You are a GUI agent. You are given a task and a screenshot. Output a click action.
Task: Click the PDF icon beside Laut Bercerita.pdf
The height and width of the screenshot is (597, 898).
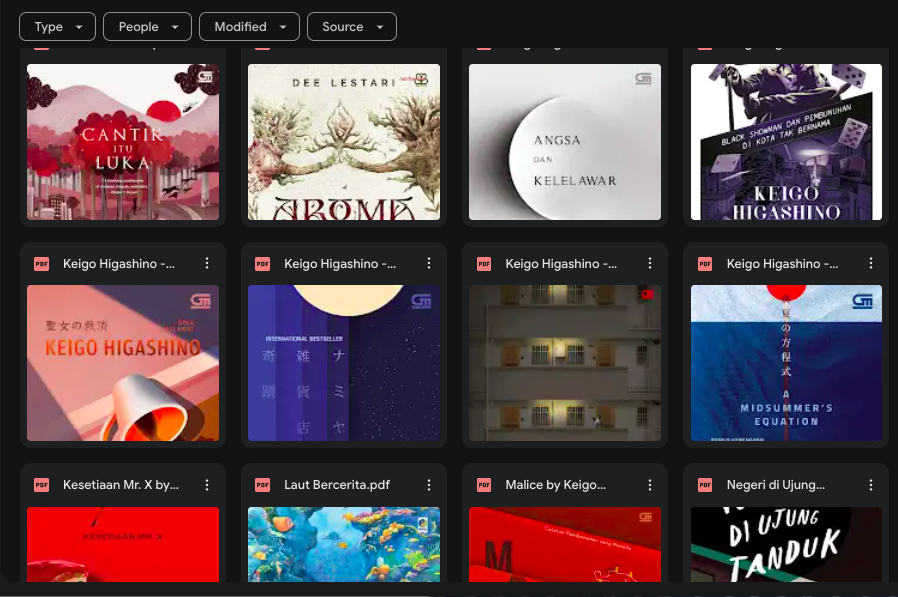[262, 485]
